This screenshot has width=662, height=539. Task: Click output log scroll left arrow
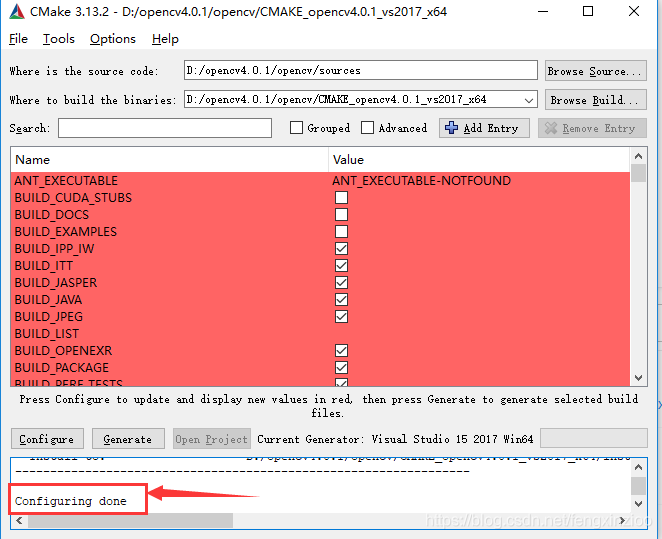19,520
